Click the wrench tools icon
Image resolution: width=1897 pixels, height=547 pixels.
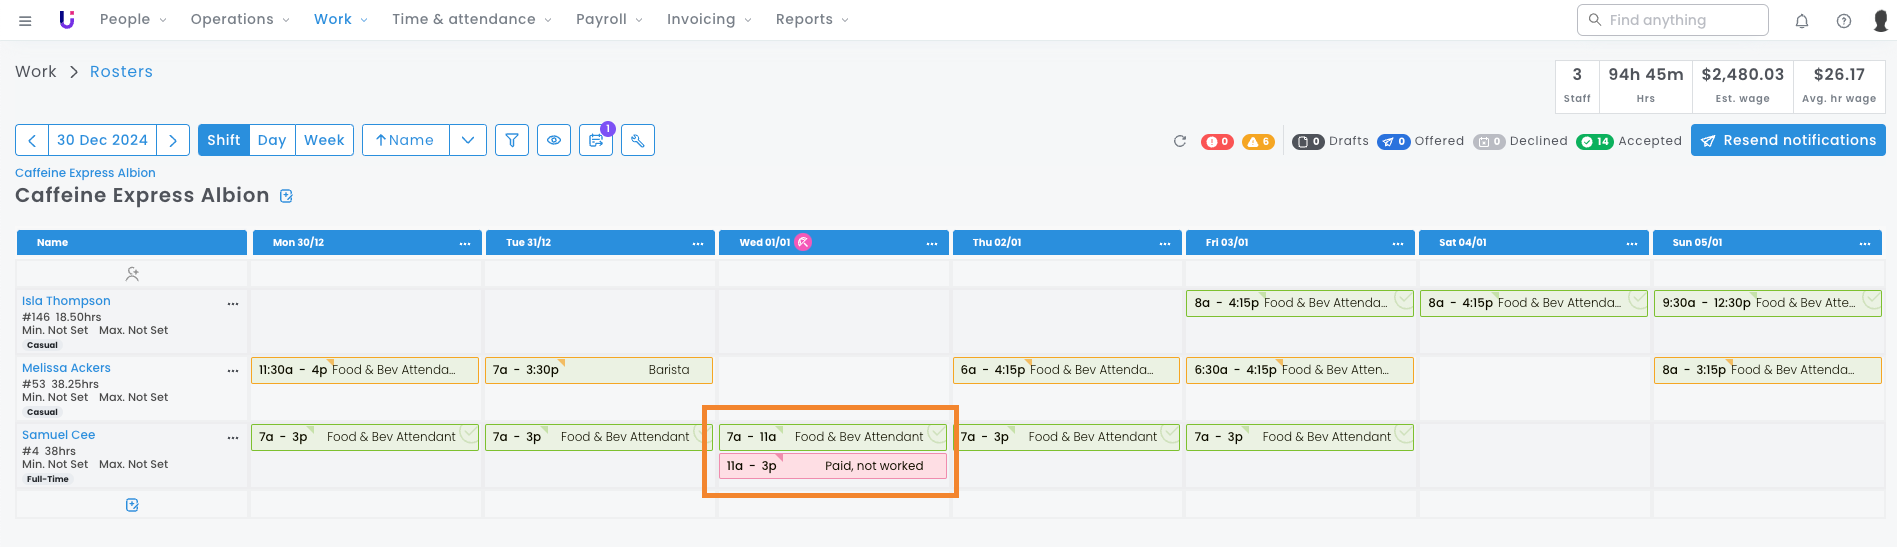pos(638,140)
